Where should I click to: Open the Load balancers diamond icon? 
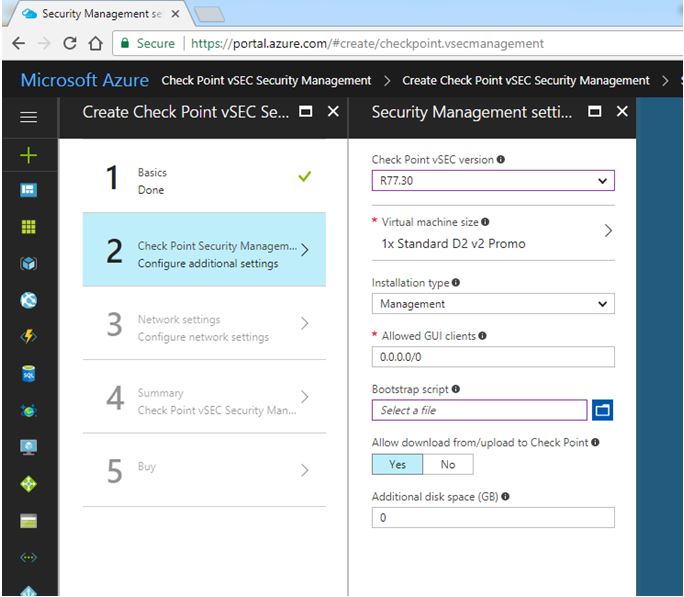coord(28,484)
